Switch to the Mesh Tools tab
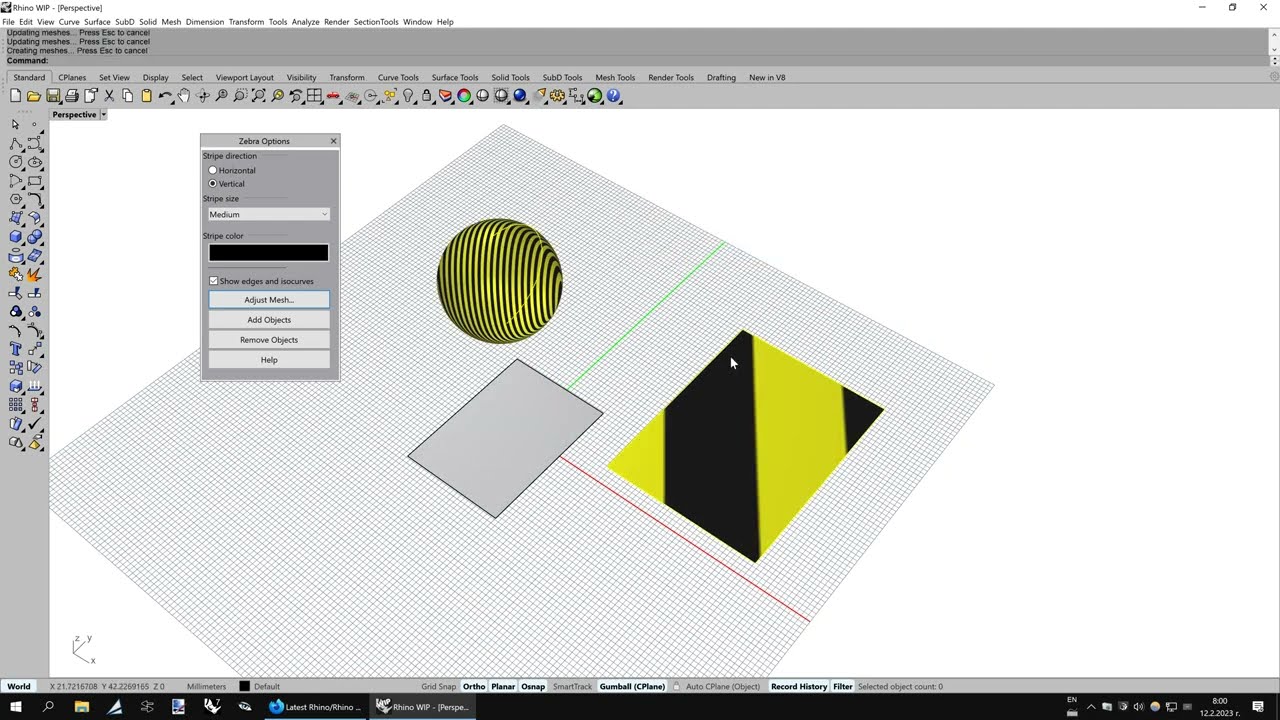 pos(615,77)
